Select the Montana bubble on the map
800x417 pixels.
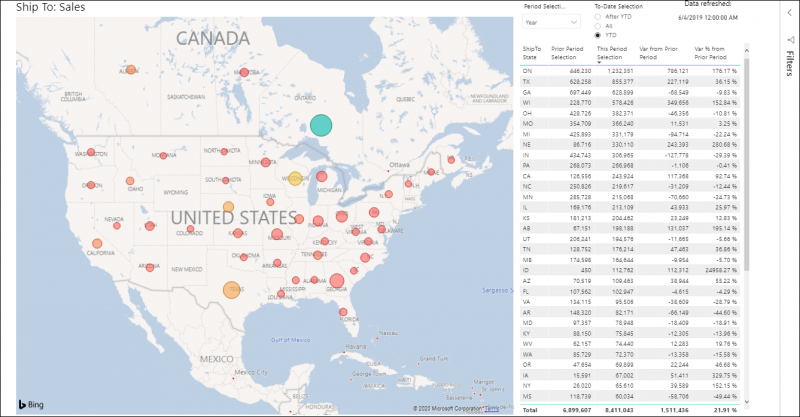click(163, 156)
